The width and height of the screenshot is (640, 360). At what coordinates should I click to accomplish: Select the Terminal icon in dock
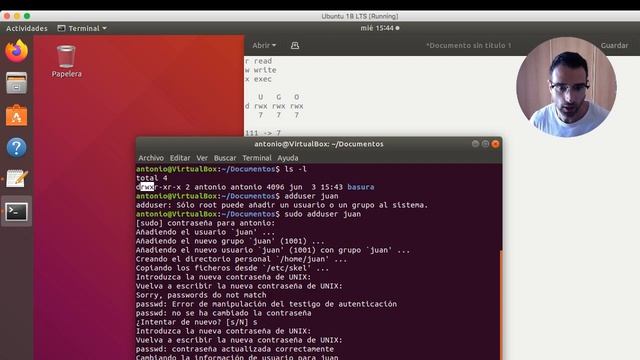pos(16,211)
